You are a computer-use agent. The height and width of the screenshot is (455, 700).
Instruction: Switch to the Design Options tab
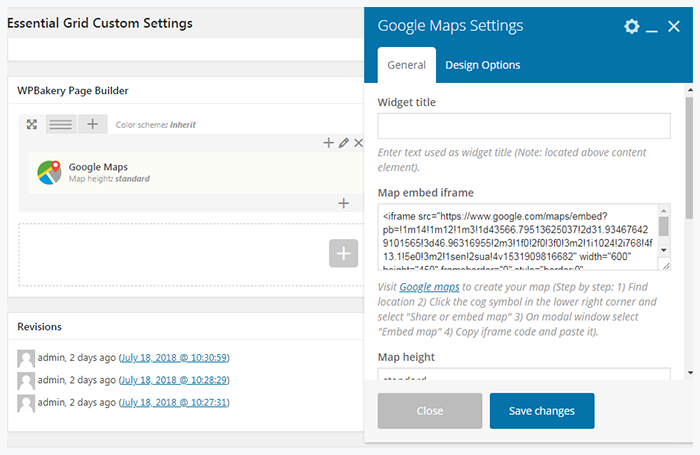[482, 65]
